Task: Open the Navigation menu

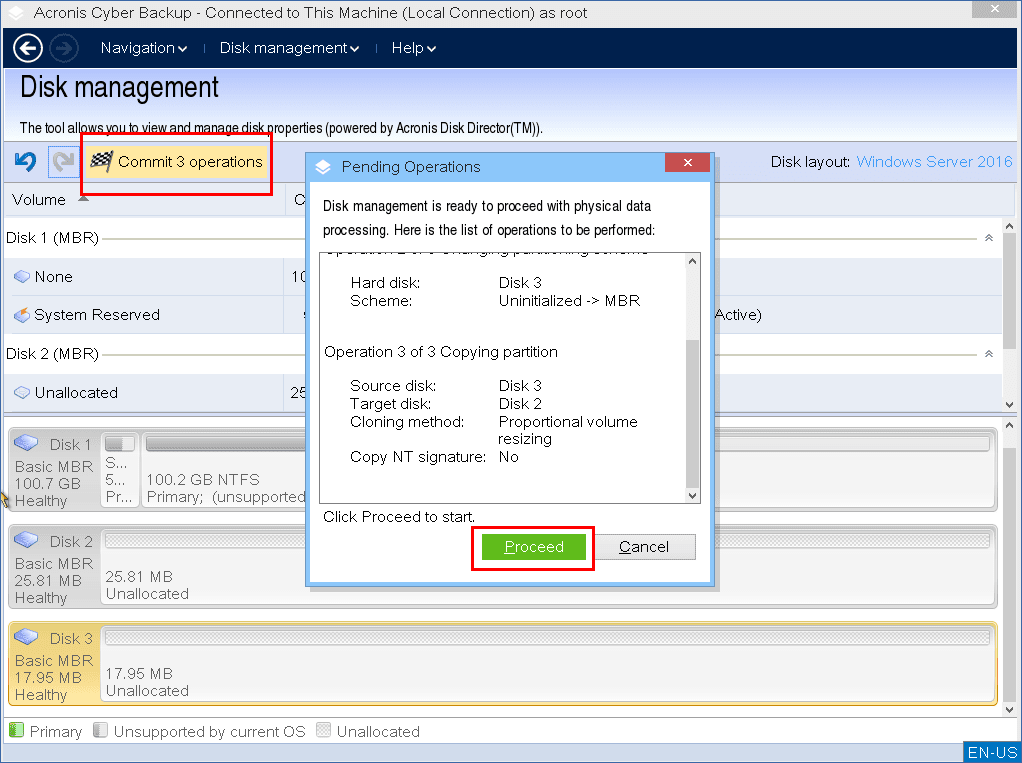Action: (x=144, y=48)
